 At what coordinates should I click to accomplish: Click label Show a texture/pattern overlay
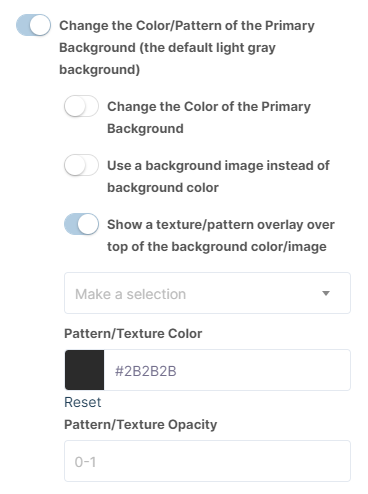click(x=221, y=235)
